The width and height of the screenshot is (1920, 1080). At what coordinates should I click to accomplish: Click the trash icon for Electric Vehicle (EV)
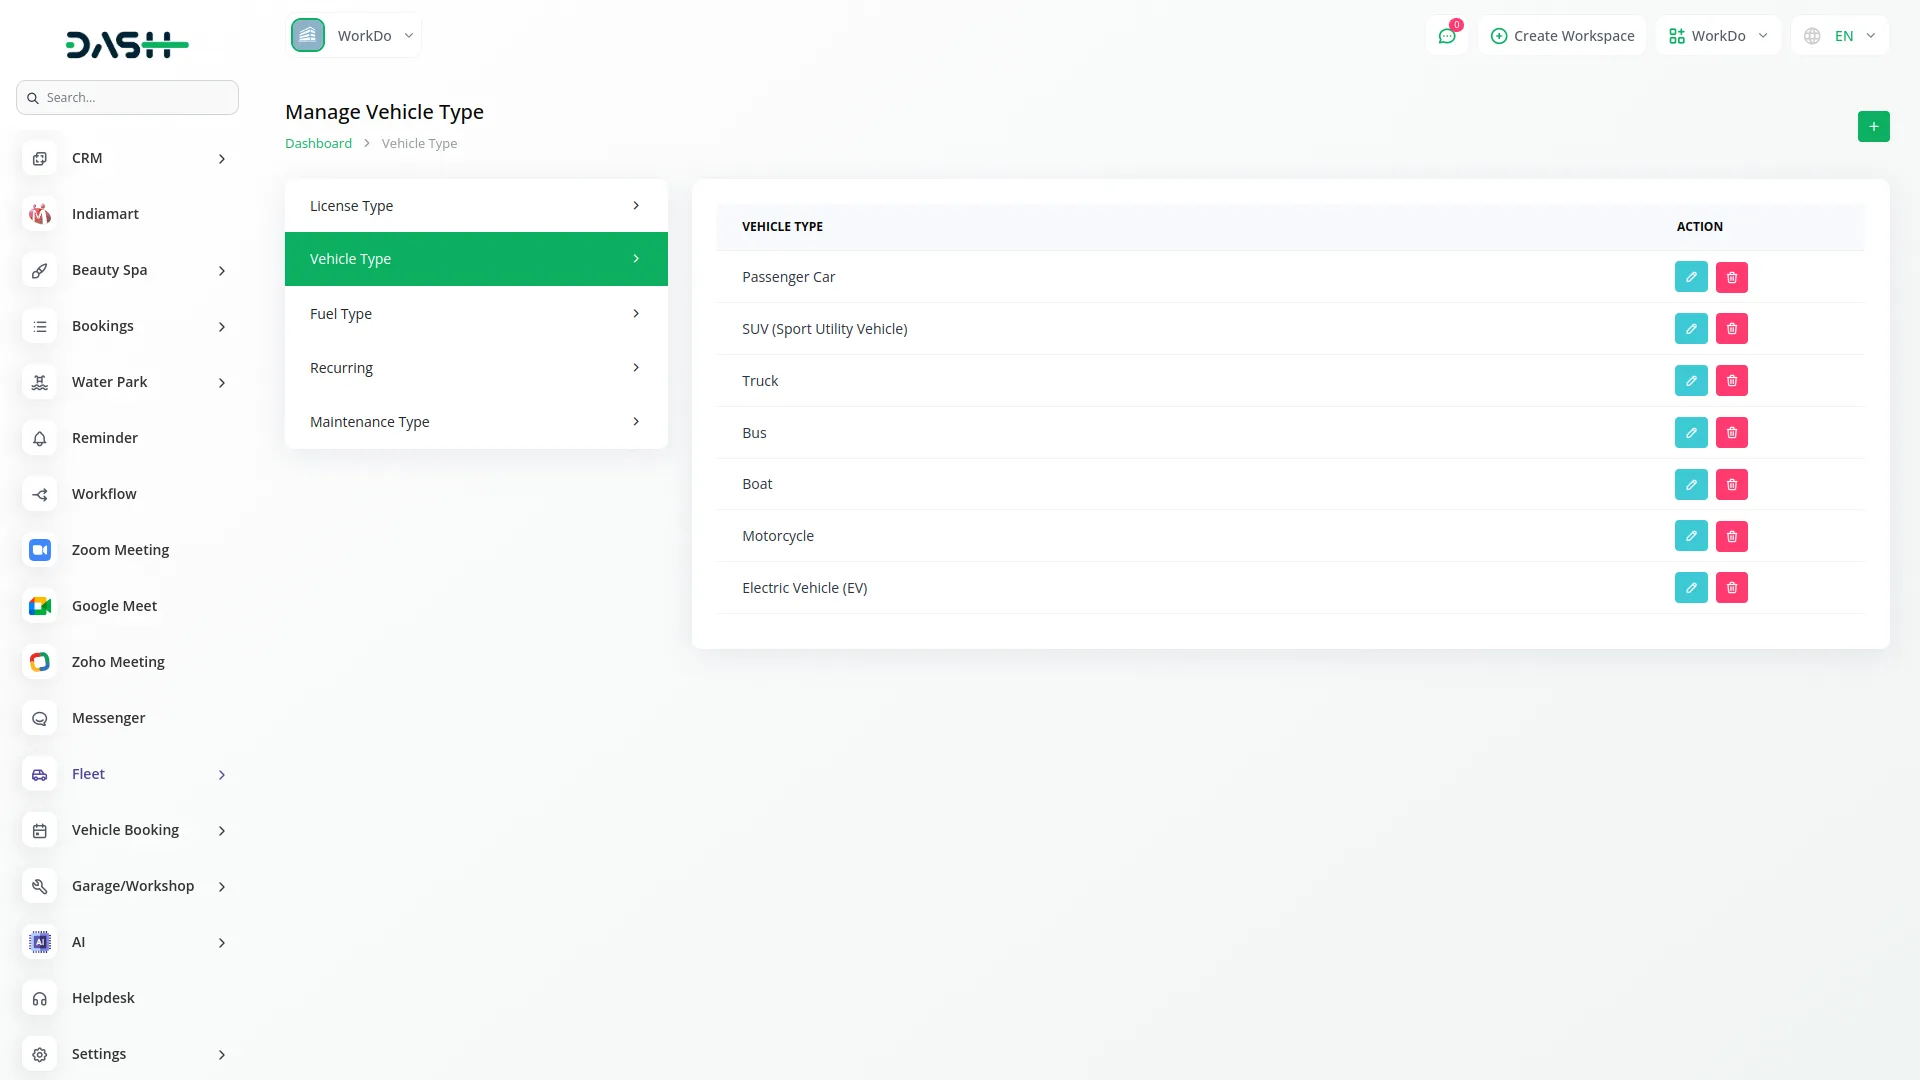[x=1731, y=588]
